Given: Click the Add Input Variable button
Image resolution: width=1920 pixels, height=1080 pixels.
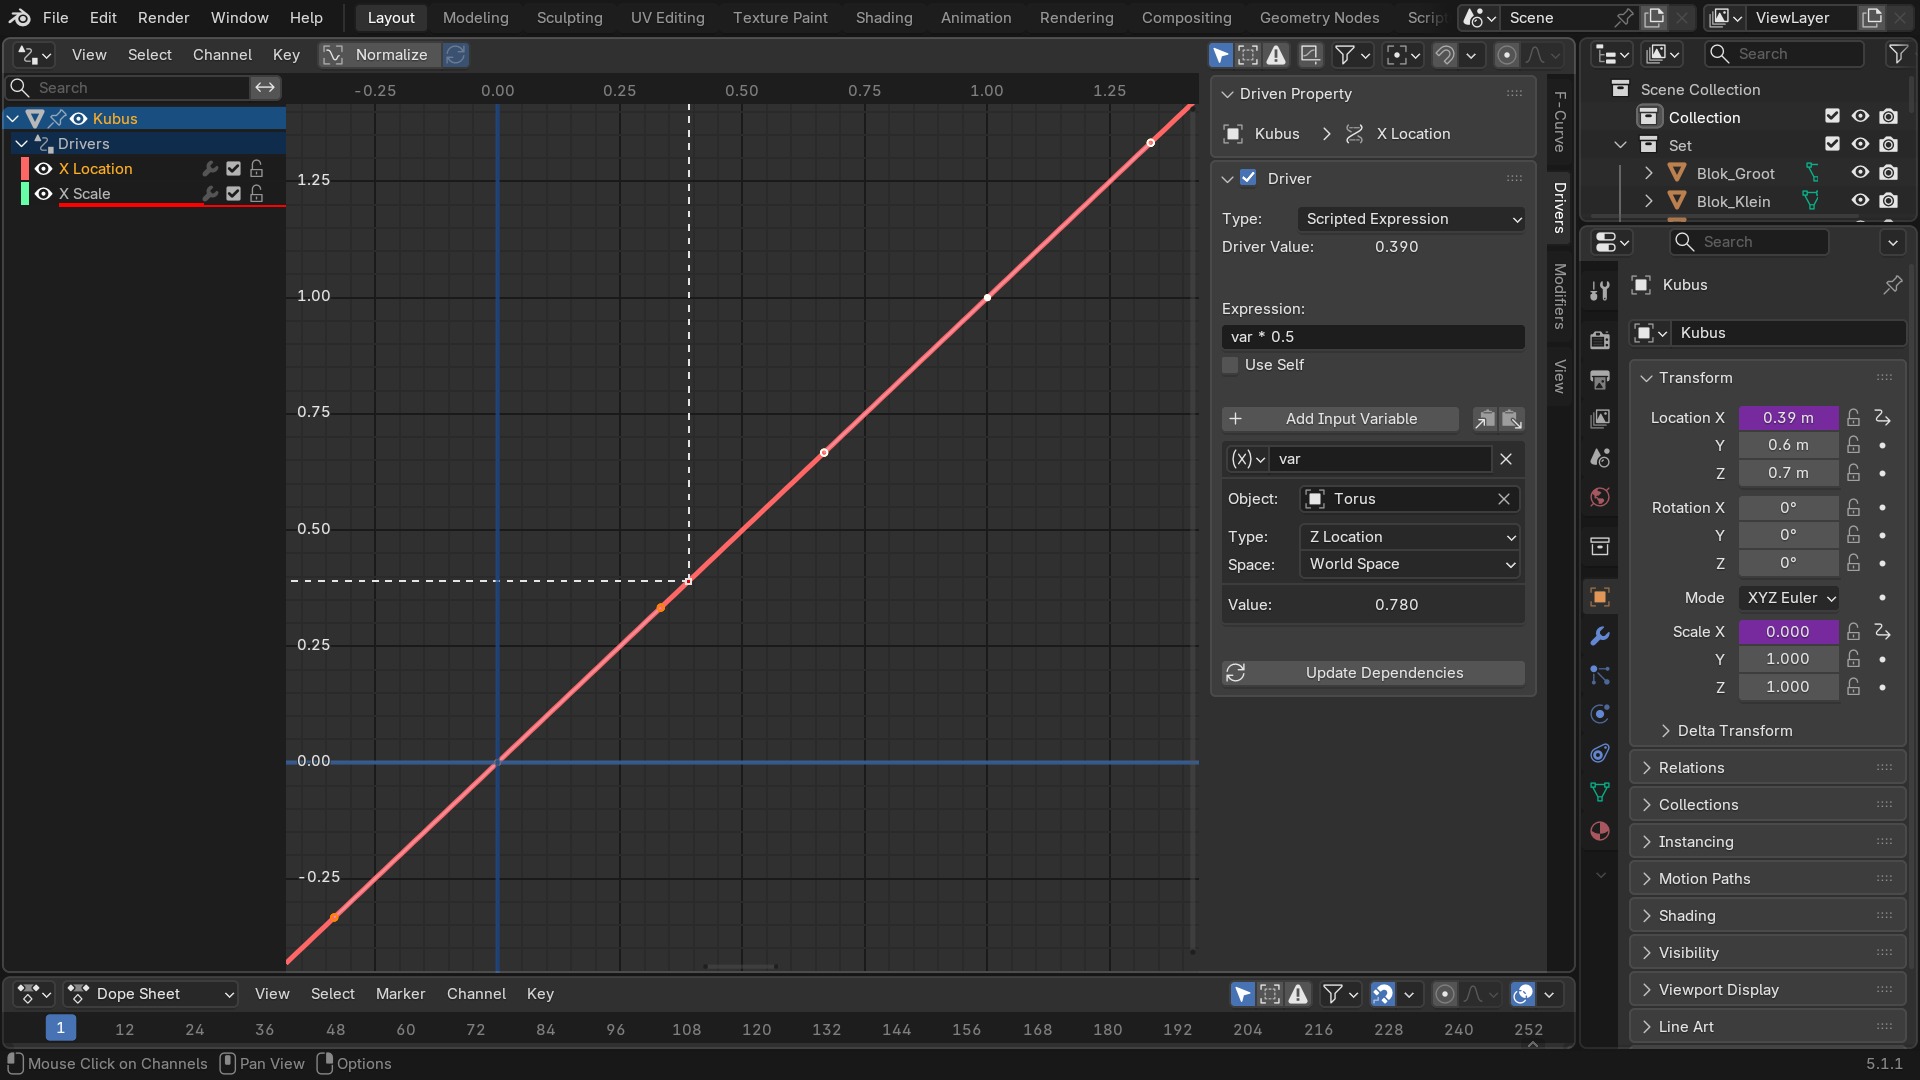Looking at the screenshot, I should (1340, 419).
